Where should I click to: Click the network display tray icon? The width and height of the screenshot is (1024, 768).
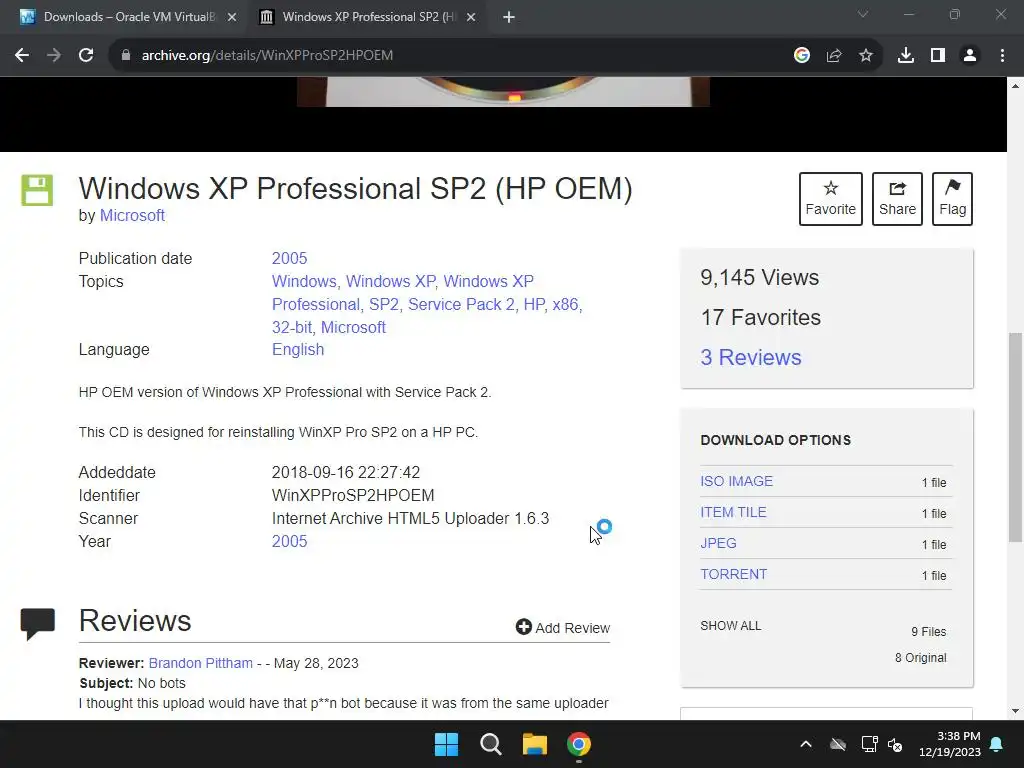[x=869, y=744]
